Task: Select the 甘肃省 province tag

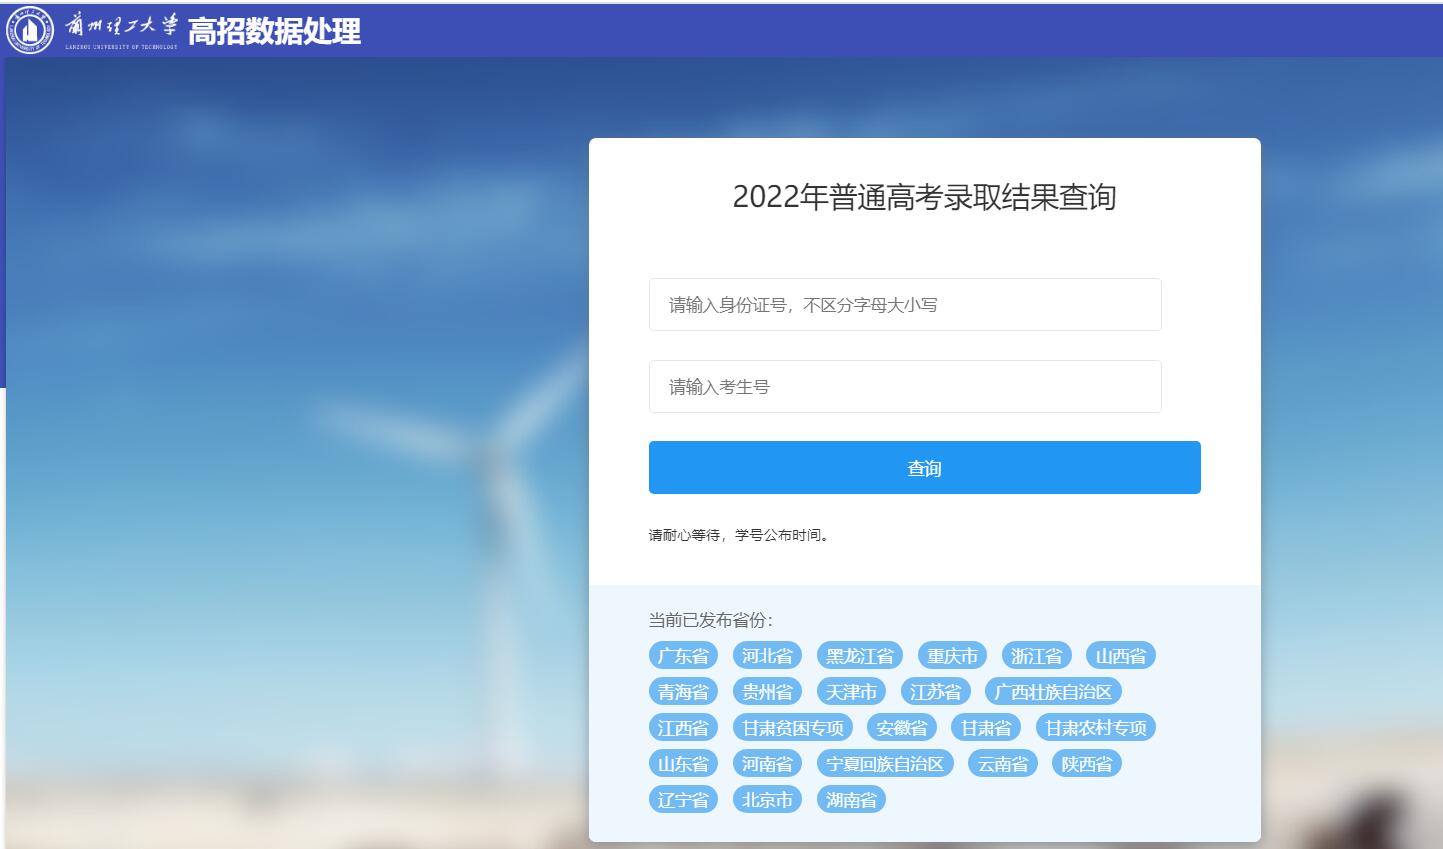Action: click(x=986, y=728)
